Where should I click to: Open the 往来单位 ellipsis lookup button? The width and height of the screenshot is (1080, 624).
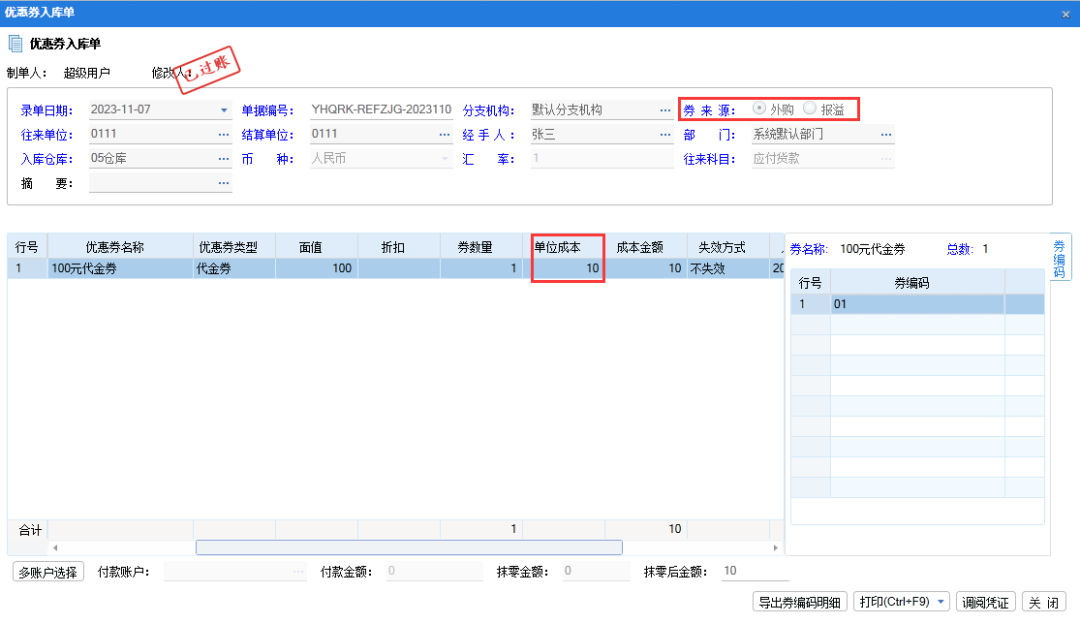click(x=224, y=134)
